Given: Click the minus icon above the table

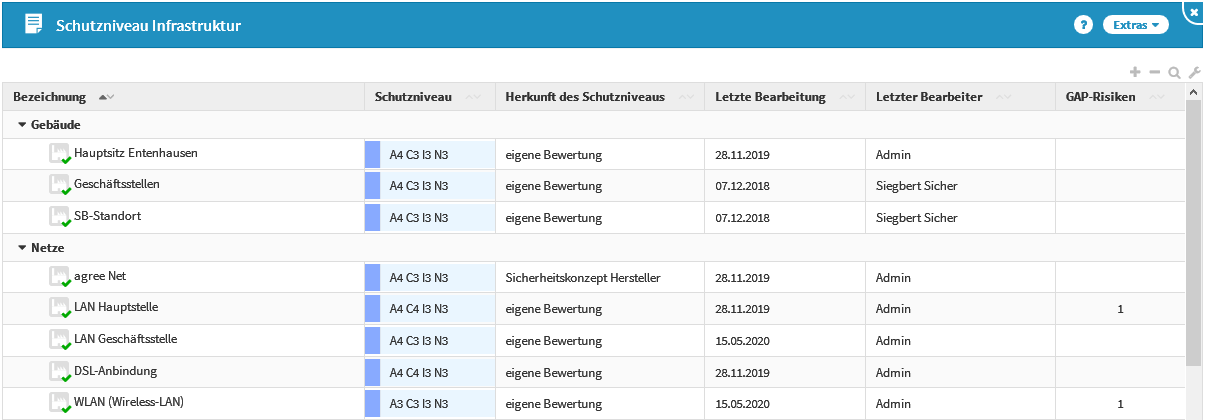Looking at the screenshot, I should [x=1155, y=72].
